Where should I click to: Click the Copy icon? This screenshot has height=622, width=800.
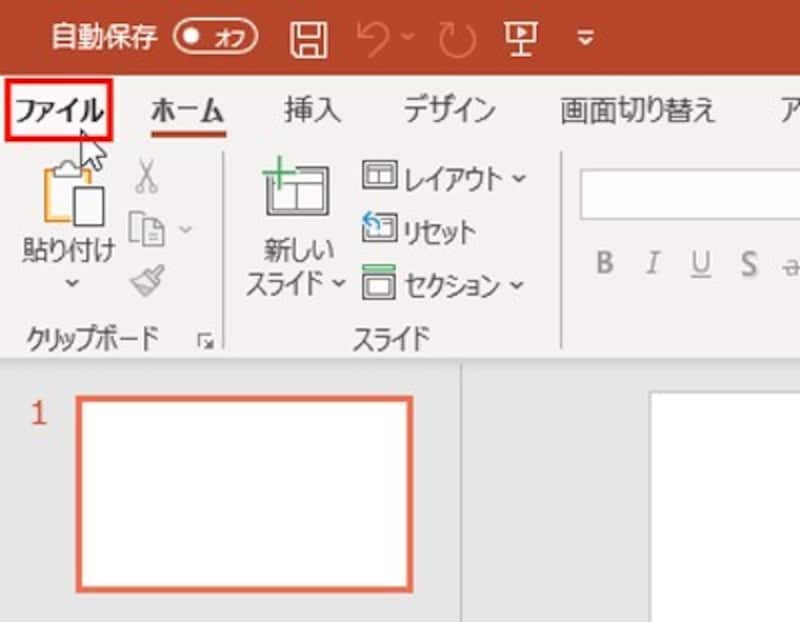(x=147, y=229)
